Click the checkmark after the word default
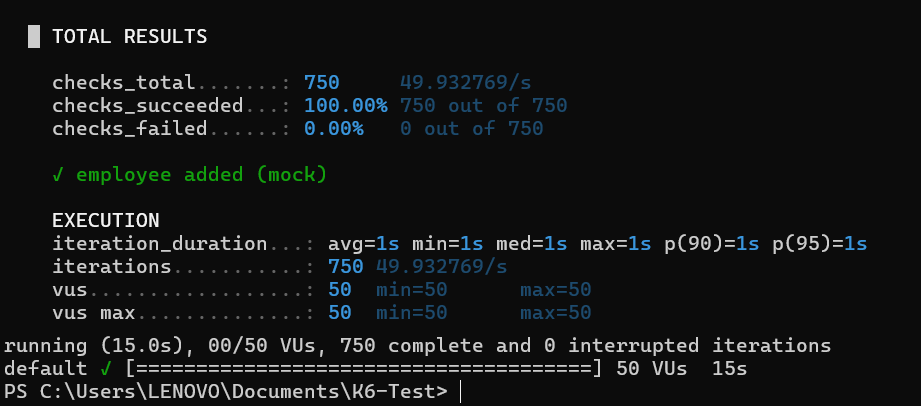921x406 pixels. [x=105, y=369]
